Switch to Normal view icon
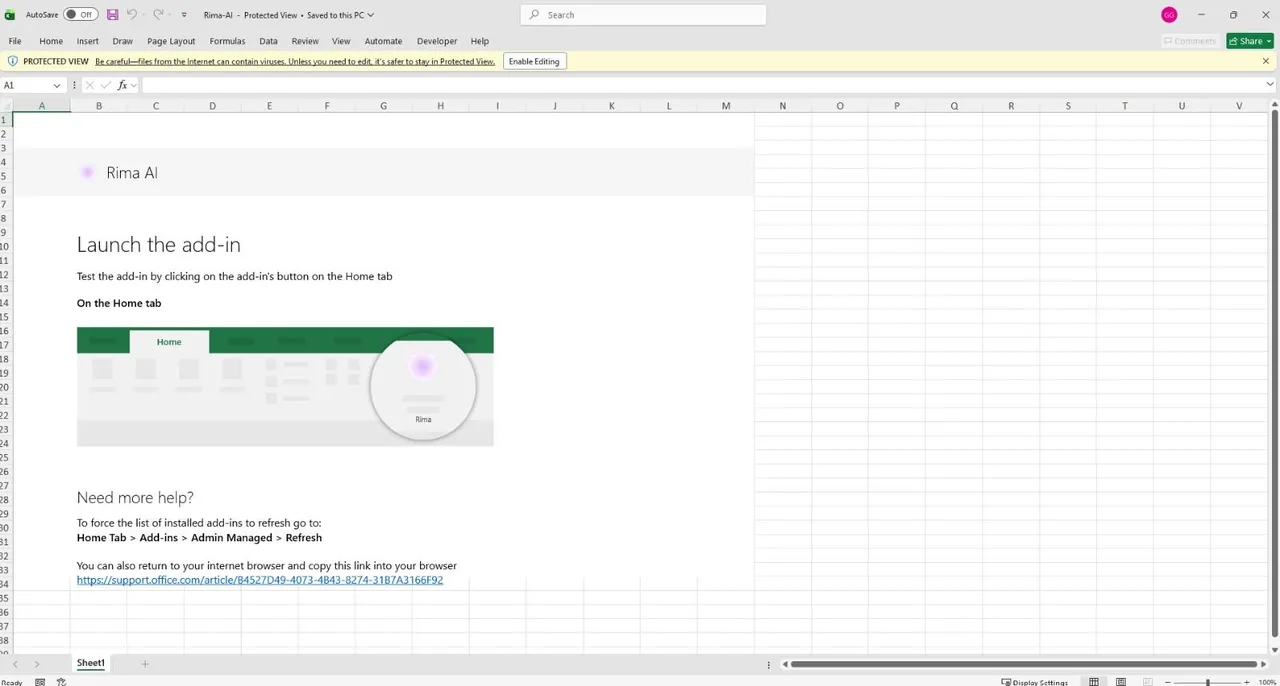Screen dimensions: 1280x686 (1094, 682)
